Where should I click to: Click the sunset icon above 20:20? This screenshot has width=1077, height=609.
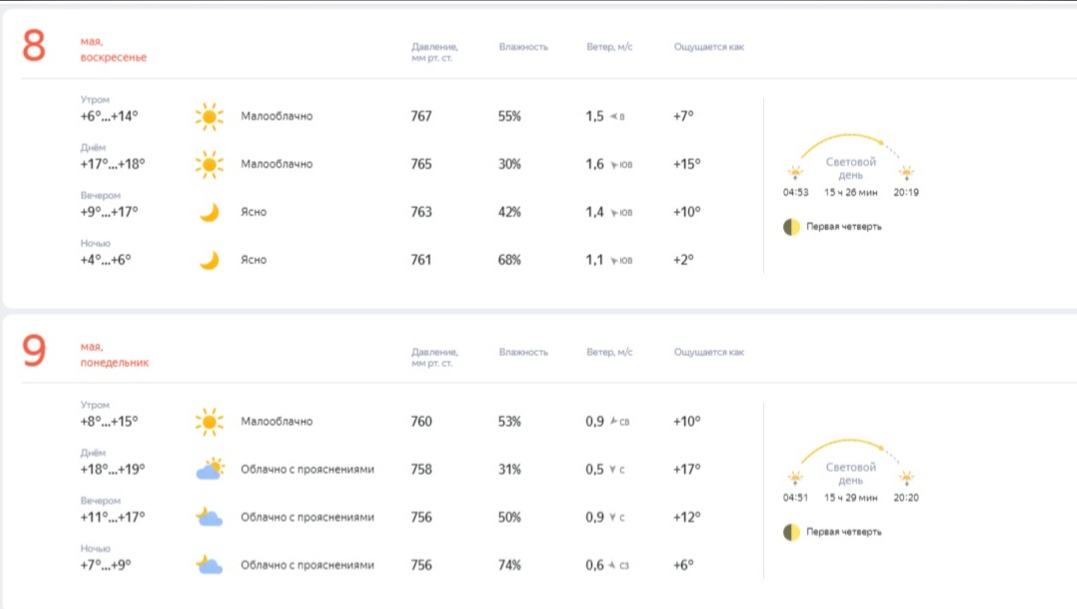(x=906, y=478)
